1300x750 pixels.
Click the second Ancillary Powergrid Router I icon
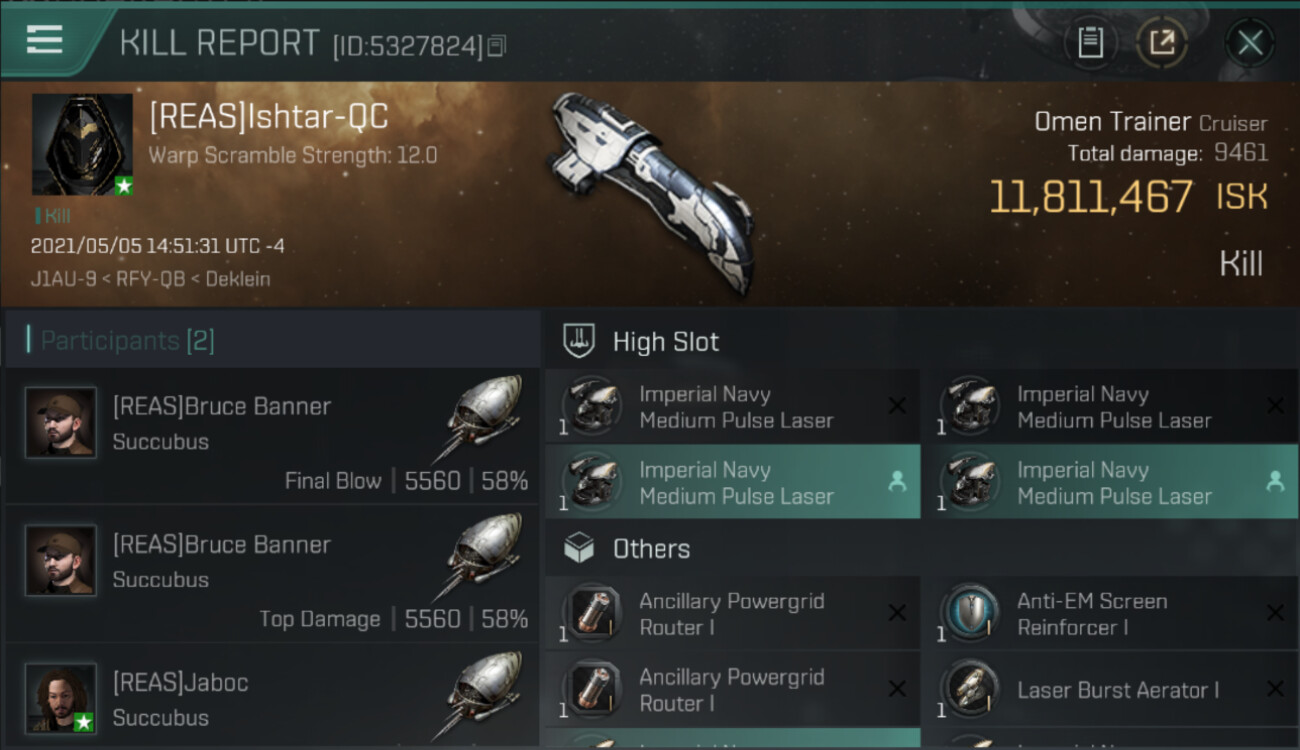(592, 690)
